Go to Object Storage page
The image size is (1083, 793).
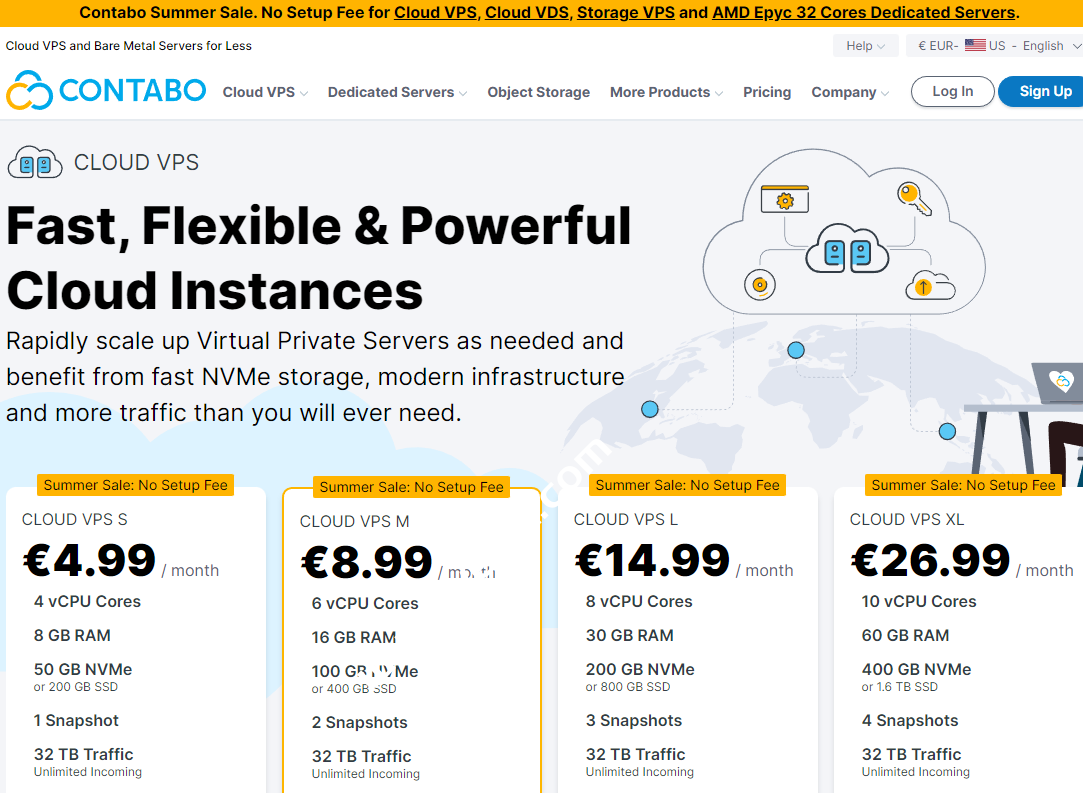pyautogui.click(x=539, y=92)
